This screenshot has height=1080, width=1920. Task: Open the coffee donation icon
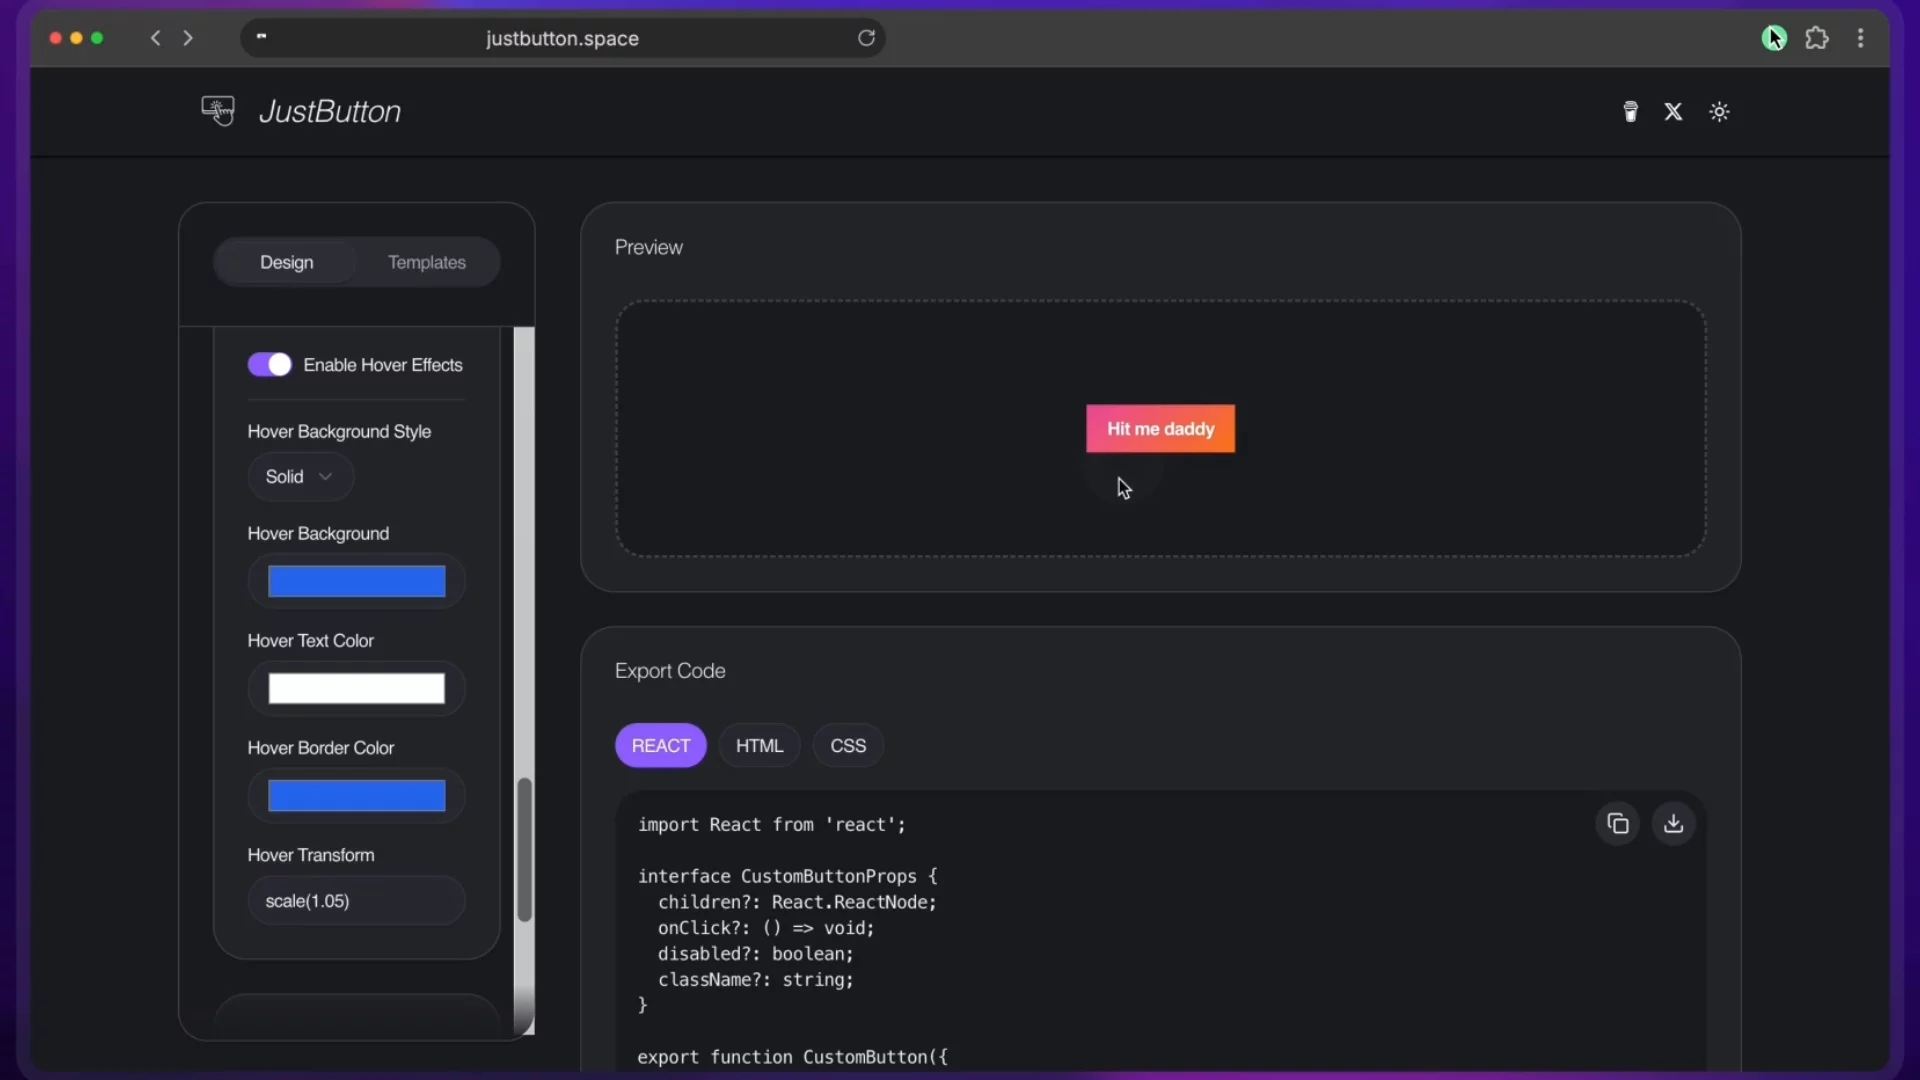point(1630,111)
